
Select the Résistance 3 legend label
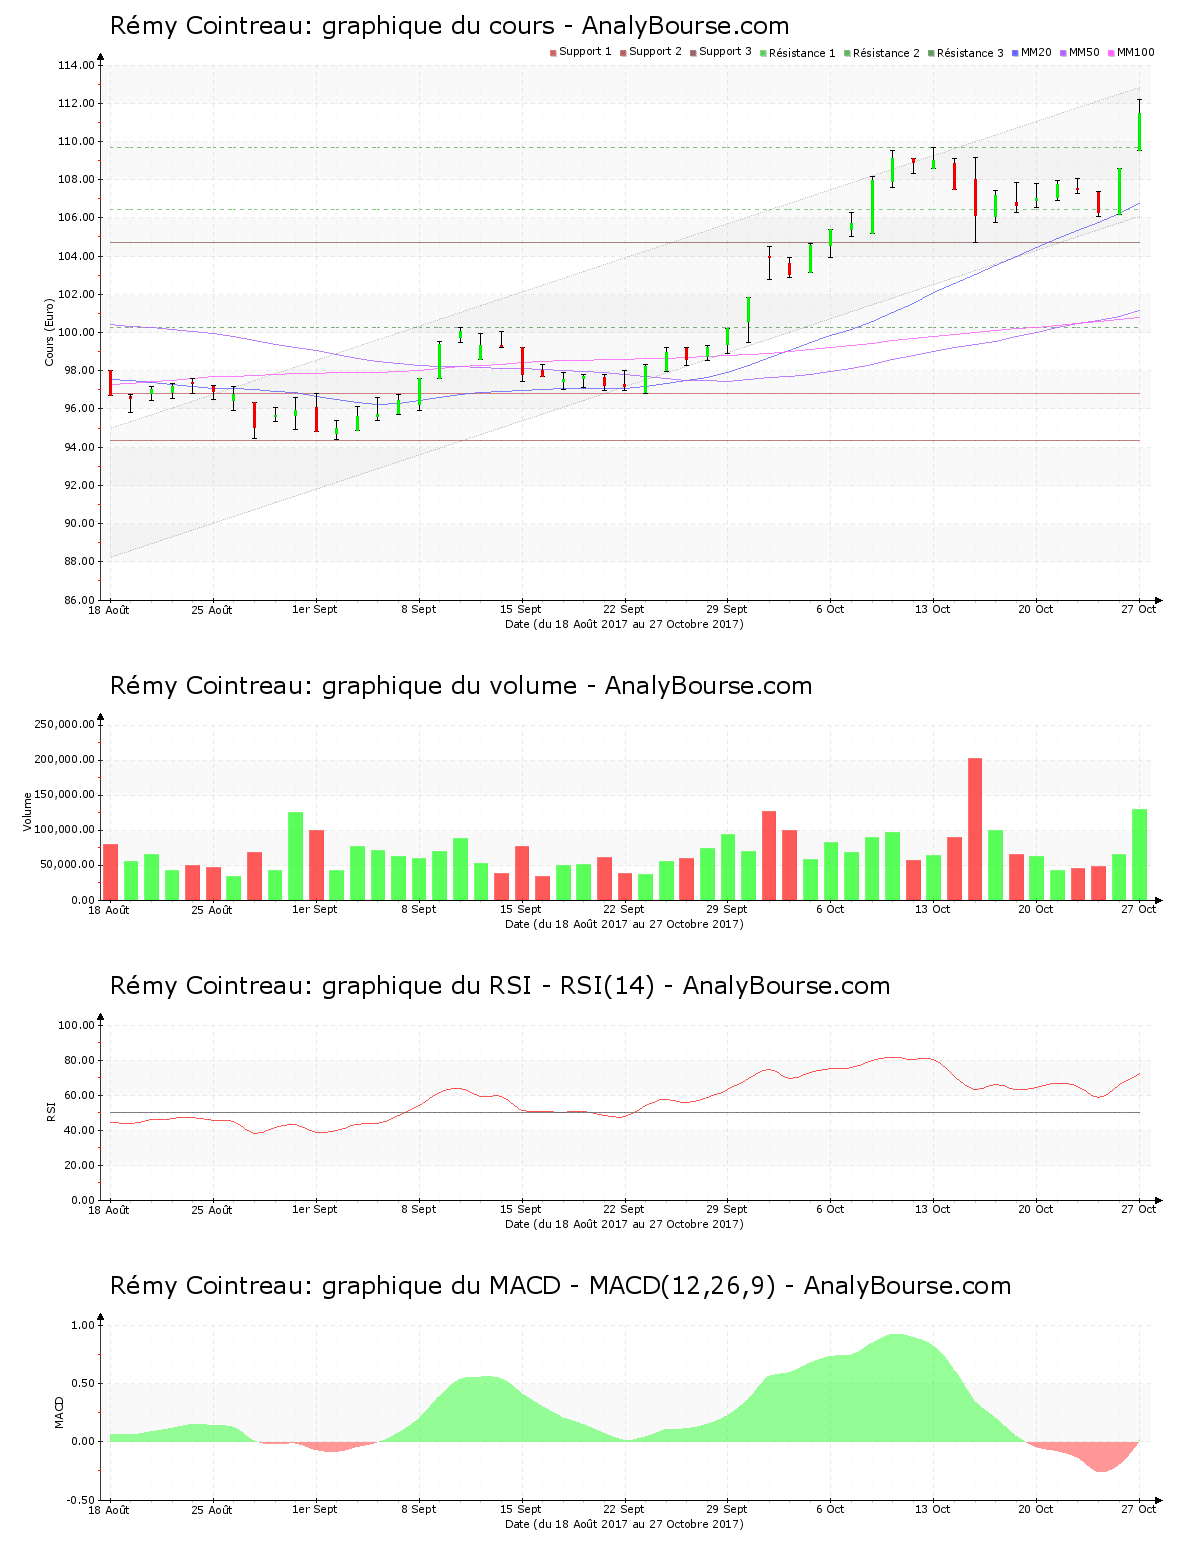[970, 53]
